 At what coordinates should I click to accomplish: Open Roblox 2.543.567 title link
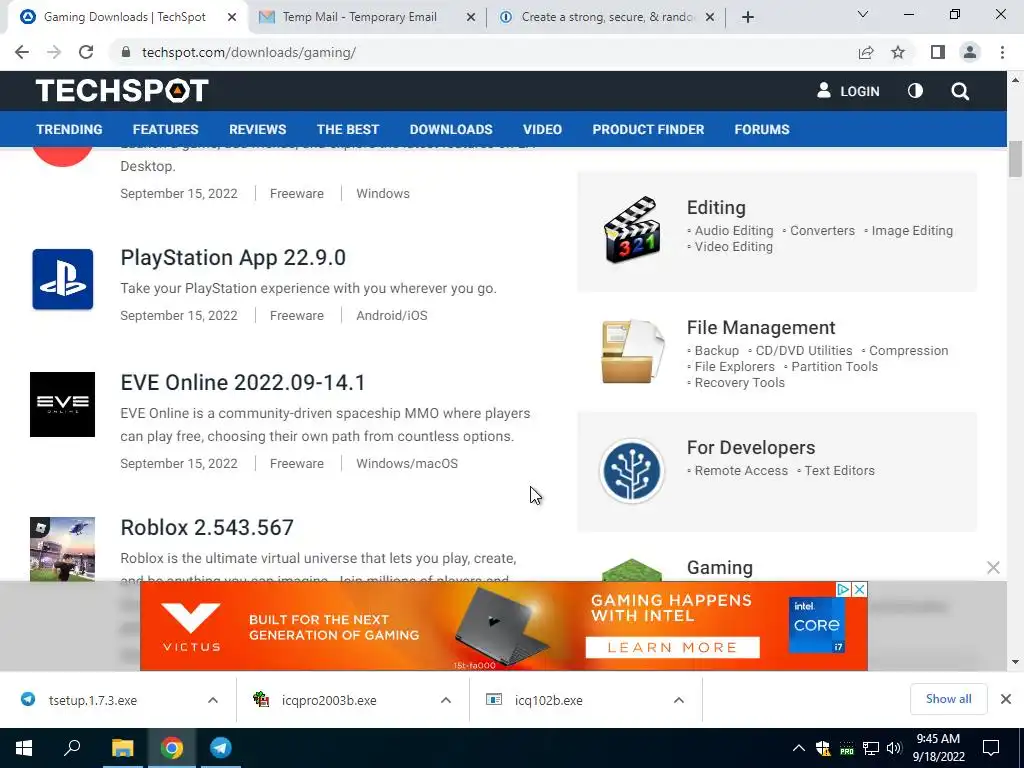(207, 528)
